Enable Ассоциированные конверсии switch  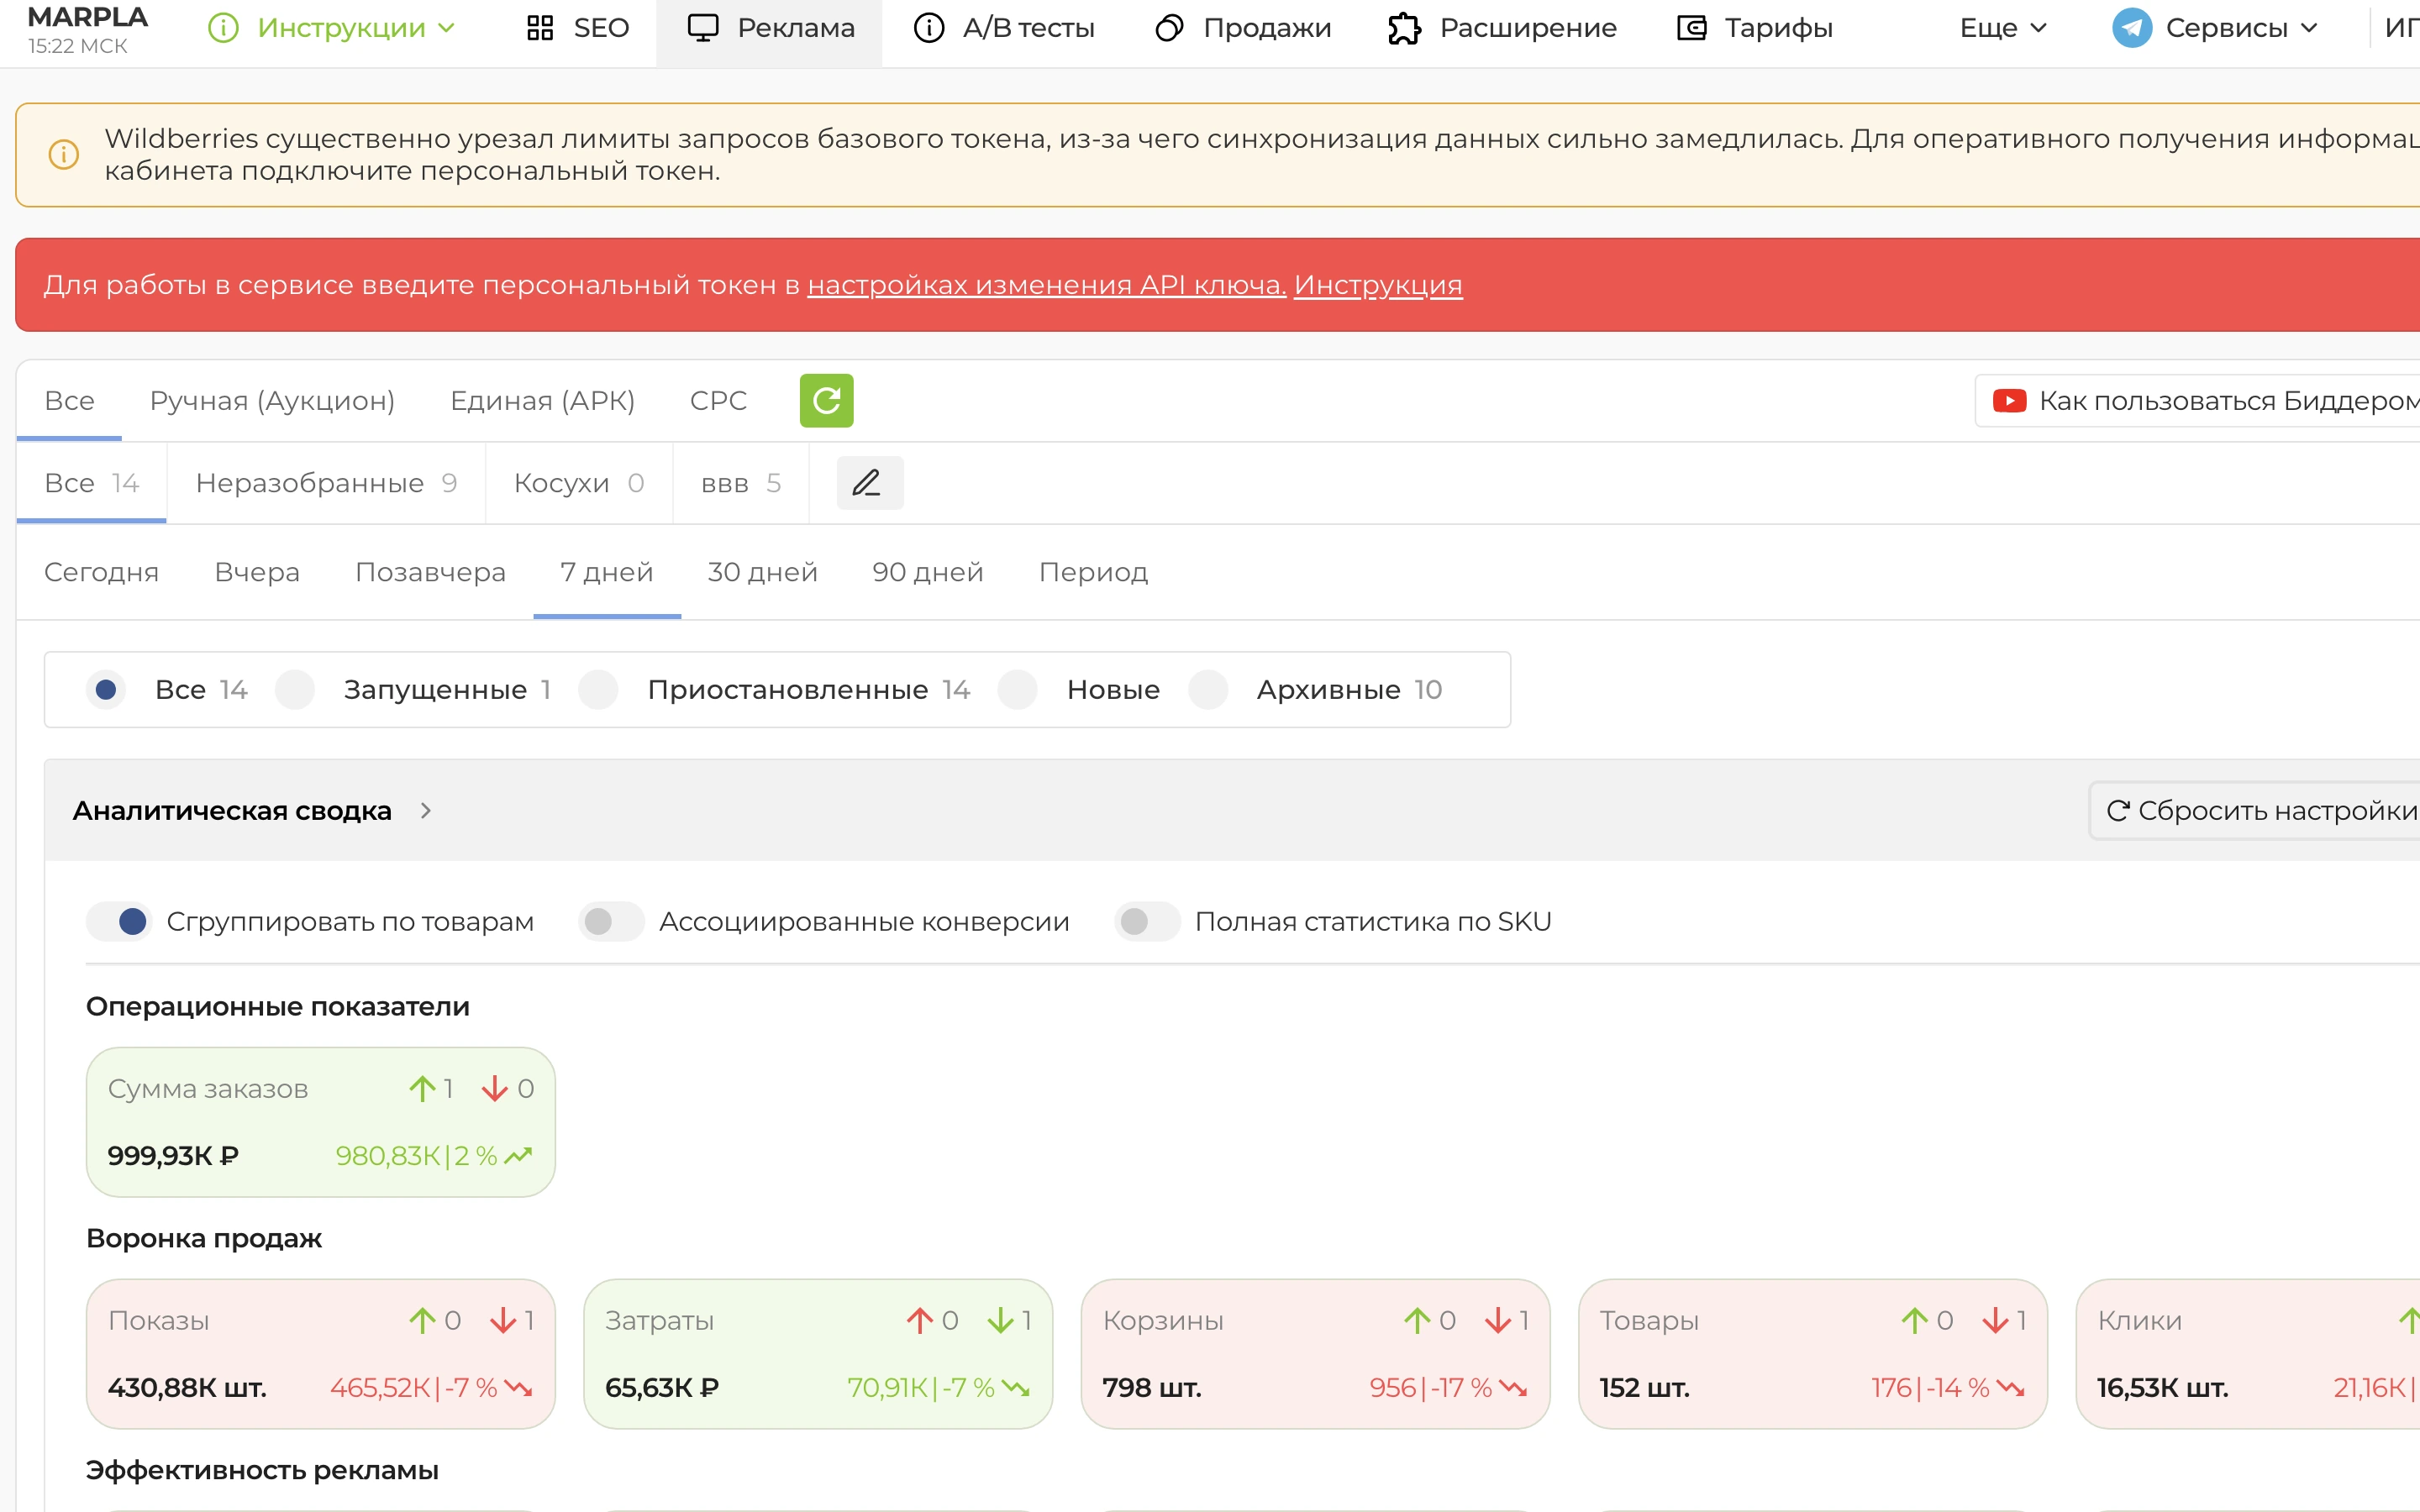coord(611,921)
